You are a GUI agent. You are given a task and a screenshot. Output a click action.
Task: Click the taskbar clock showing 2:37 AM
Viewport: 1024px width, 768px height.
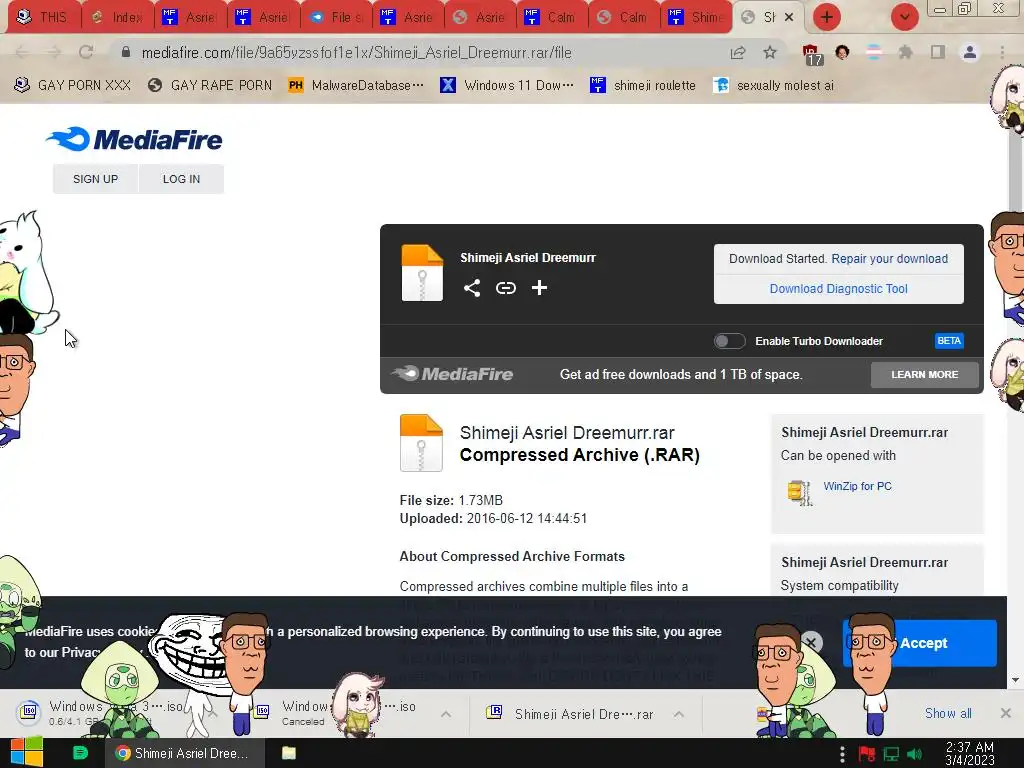pyautogui.click(x=970, y=753)
